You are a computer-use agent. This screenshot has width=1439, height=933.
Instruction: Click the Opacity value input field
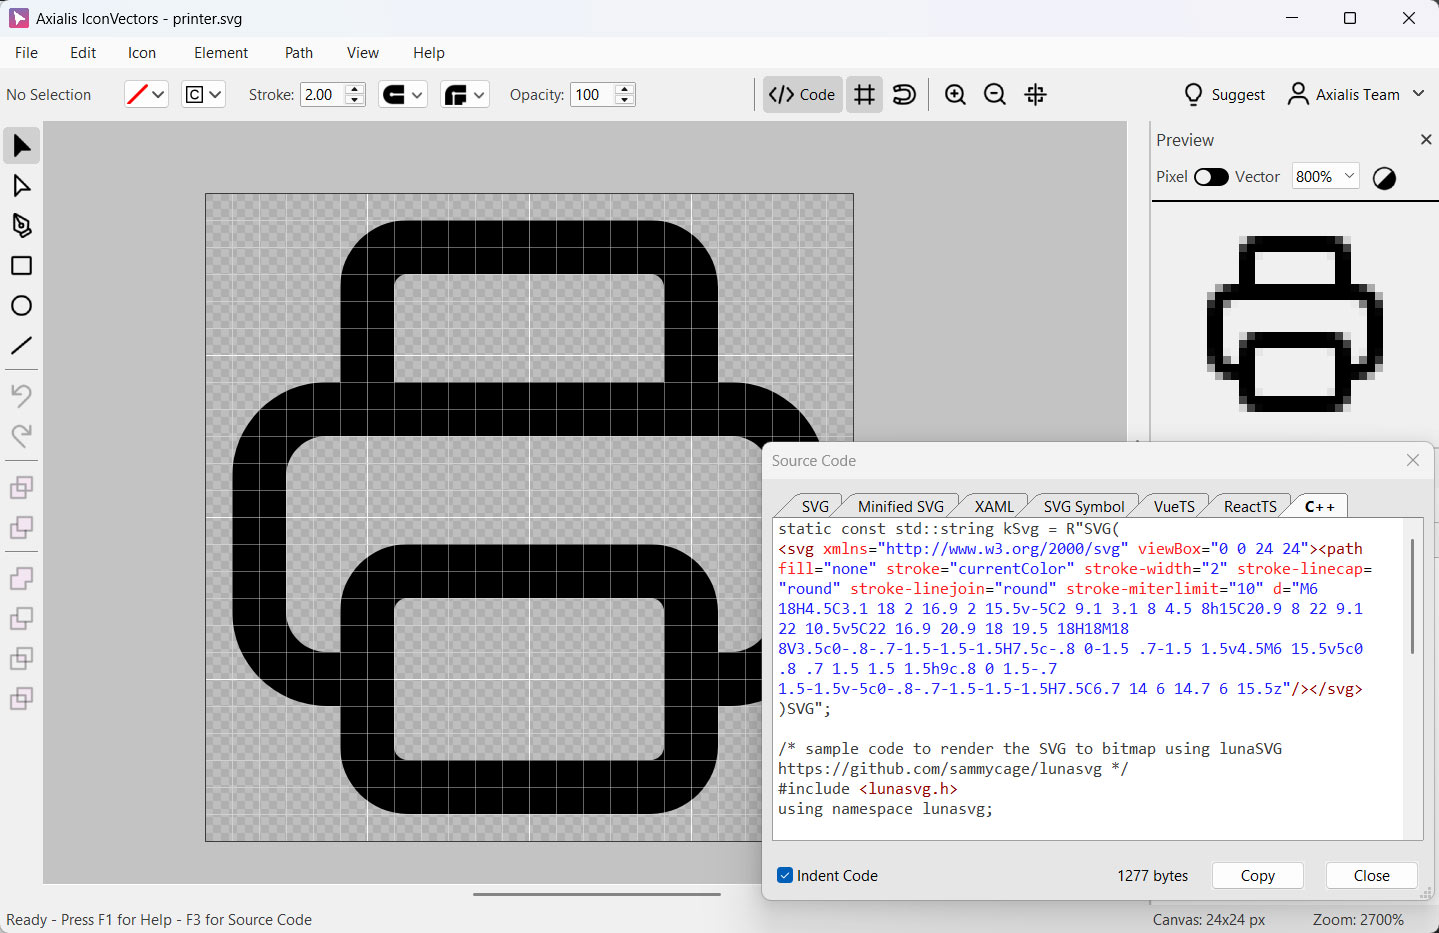pyautogui.click(x=592, y=95)
